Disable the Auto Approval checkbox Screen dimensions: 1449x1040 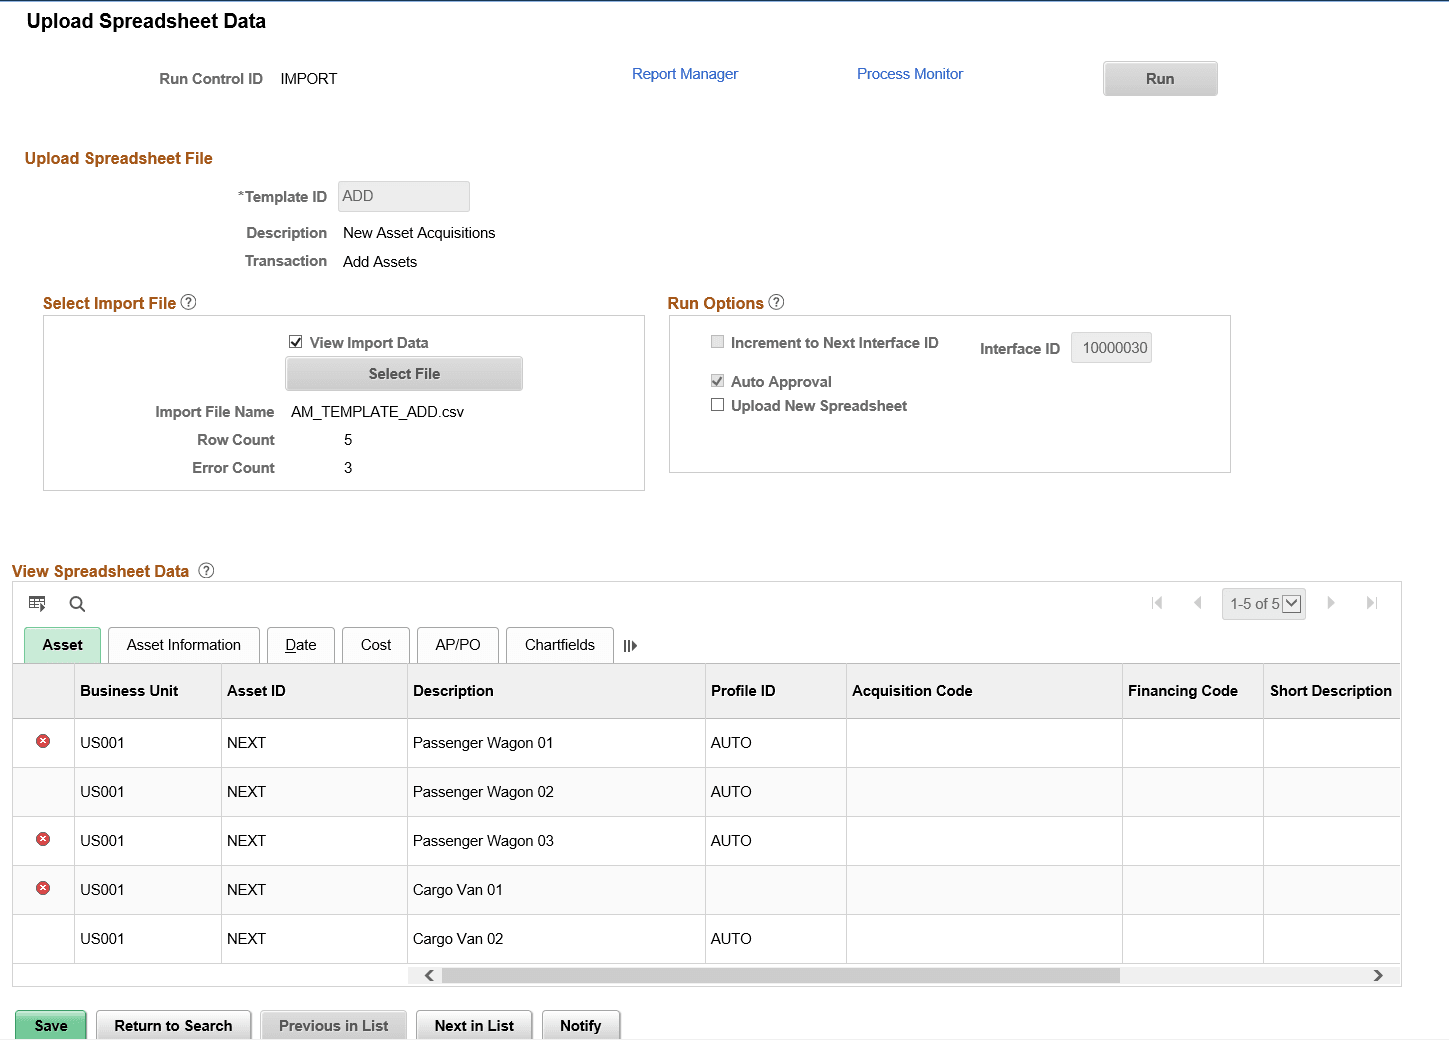tap(717, 380)
